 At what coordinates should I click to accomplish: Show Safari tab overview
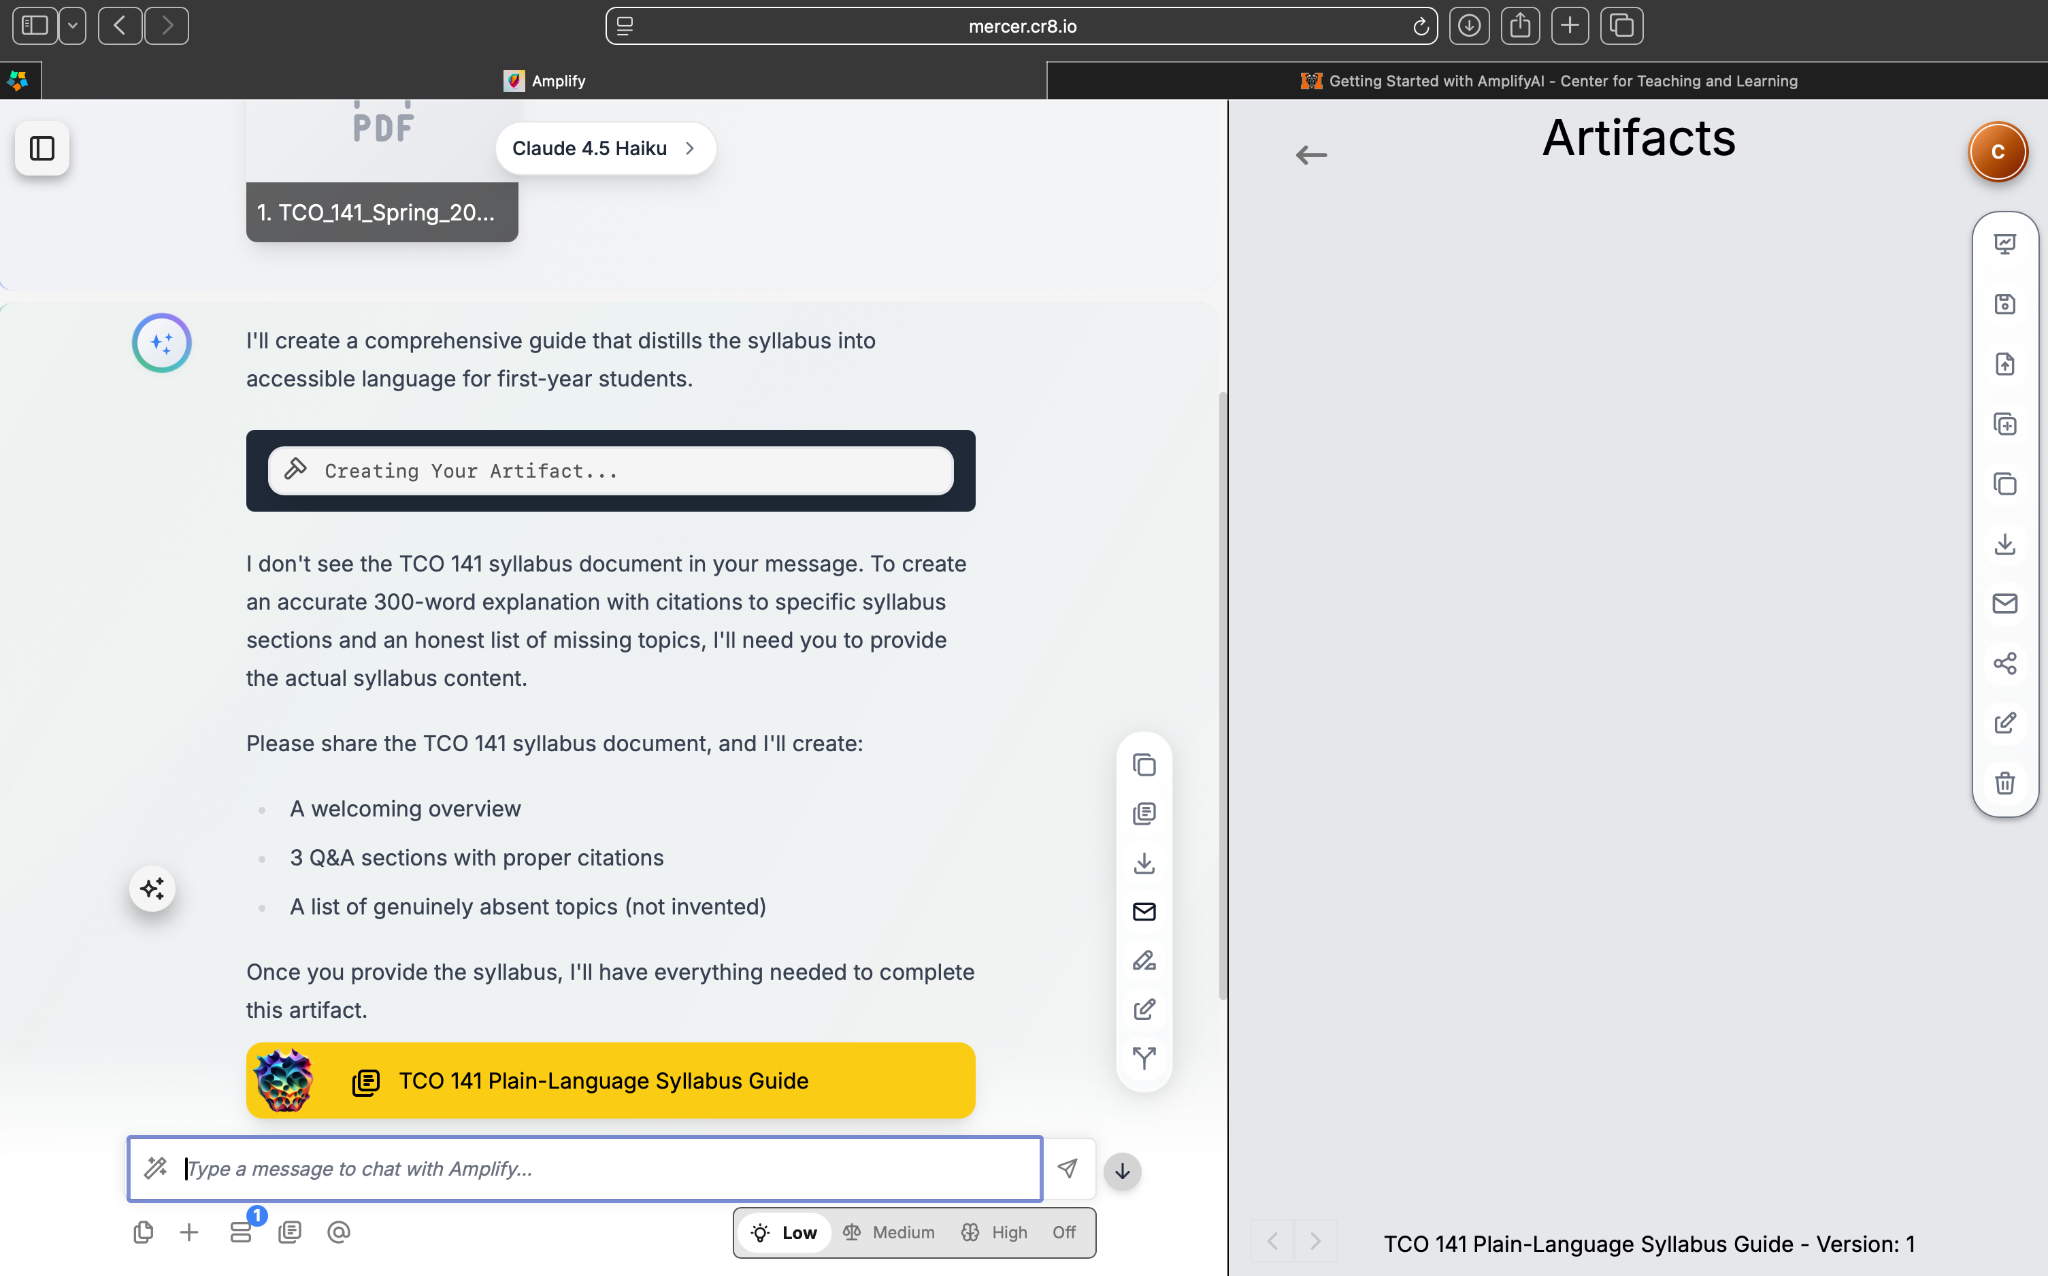pyautogui.click(x=1622, y=26)
